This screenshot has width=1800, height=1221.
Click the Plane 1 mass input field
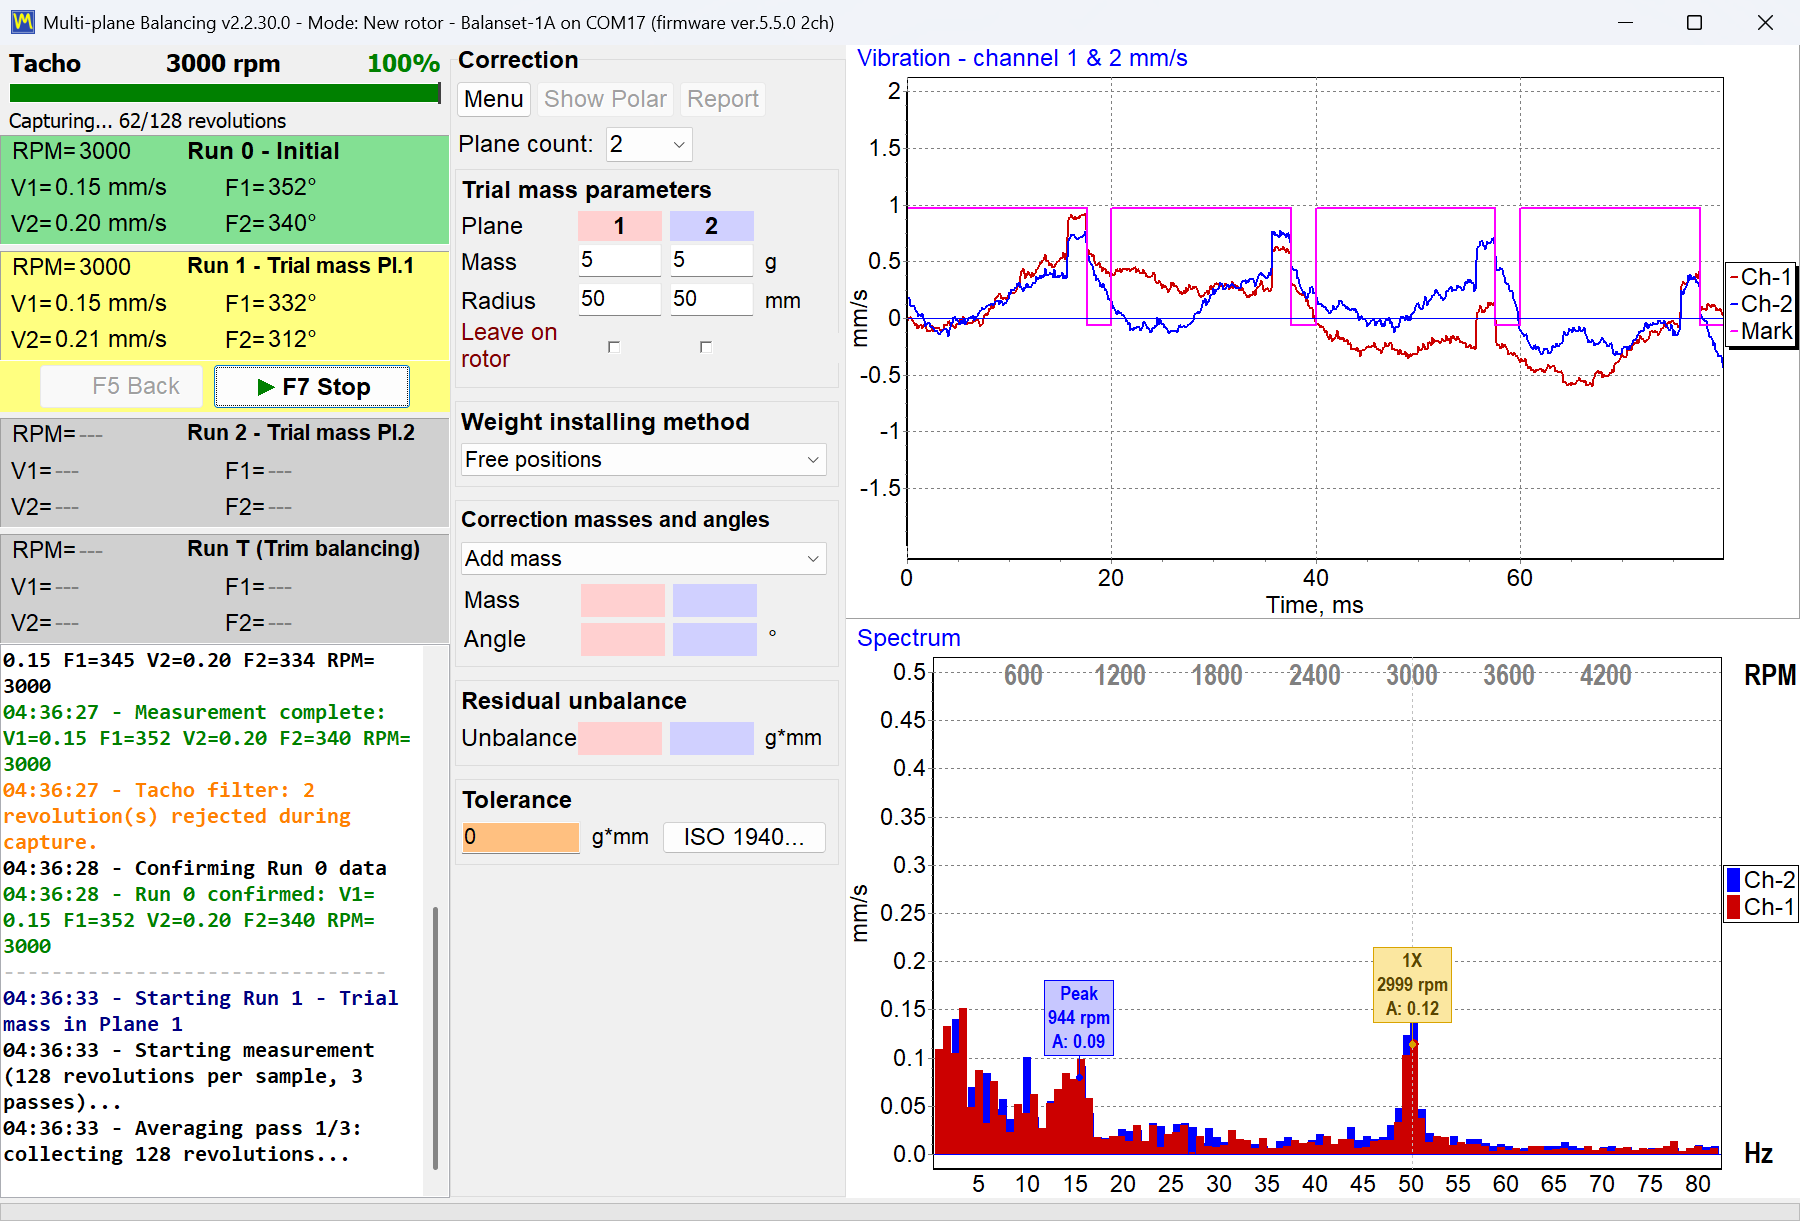tap(619, 260)
